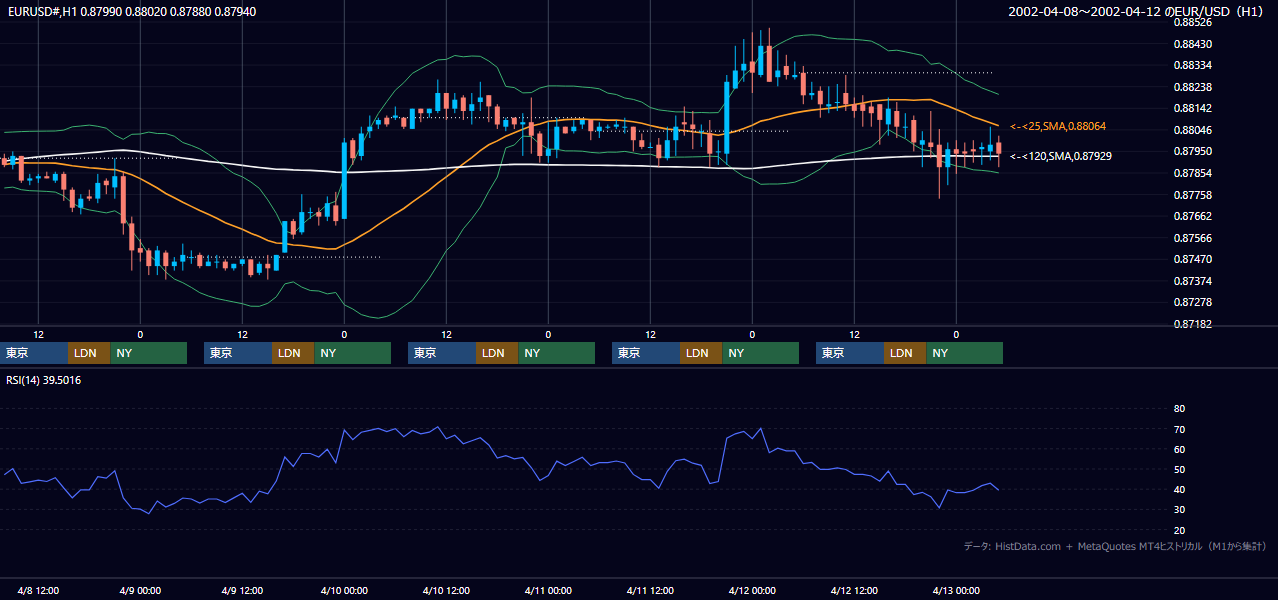Click price axis value 0.88430
This screenshot has height=600, width=1278.
[x=1192, y=44]
